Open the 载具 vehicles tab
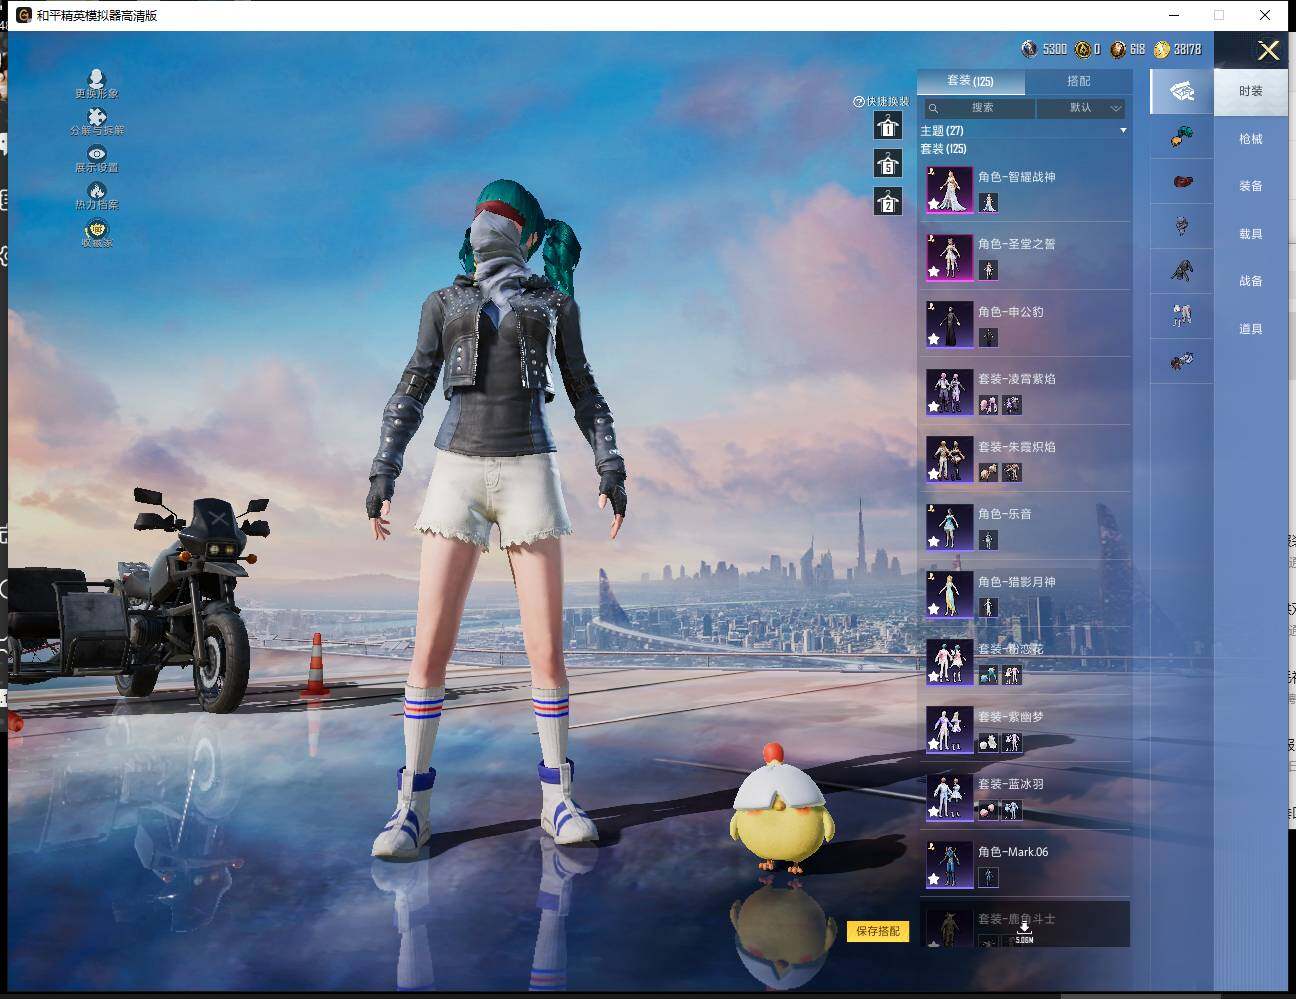 click(x=1250, y=234)
